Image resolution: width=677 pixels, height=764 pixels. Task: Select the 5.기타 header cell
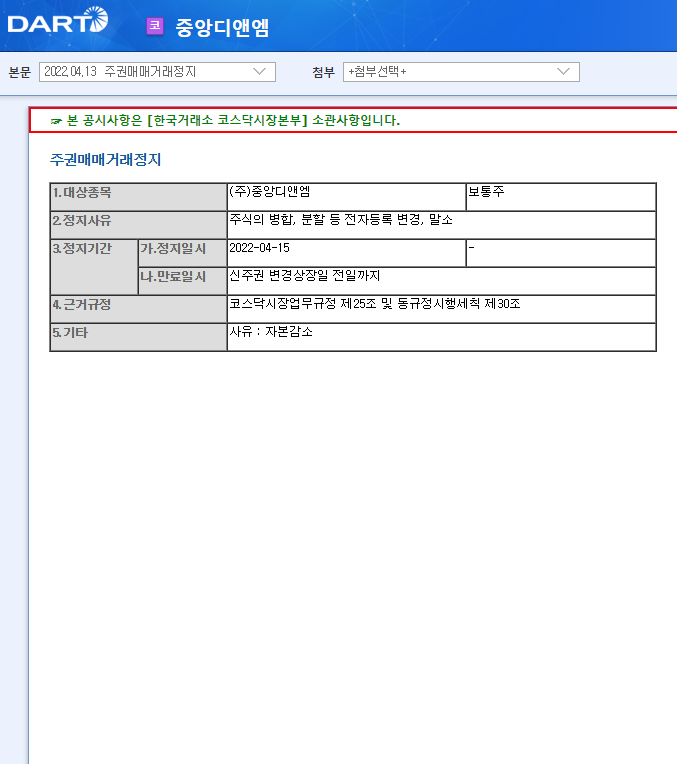[138, 337]
